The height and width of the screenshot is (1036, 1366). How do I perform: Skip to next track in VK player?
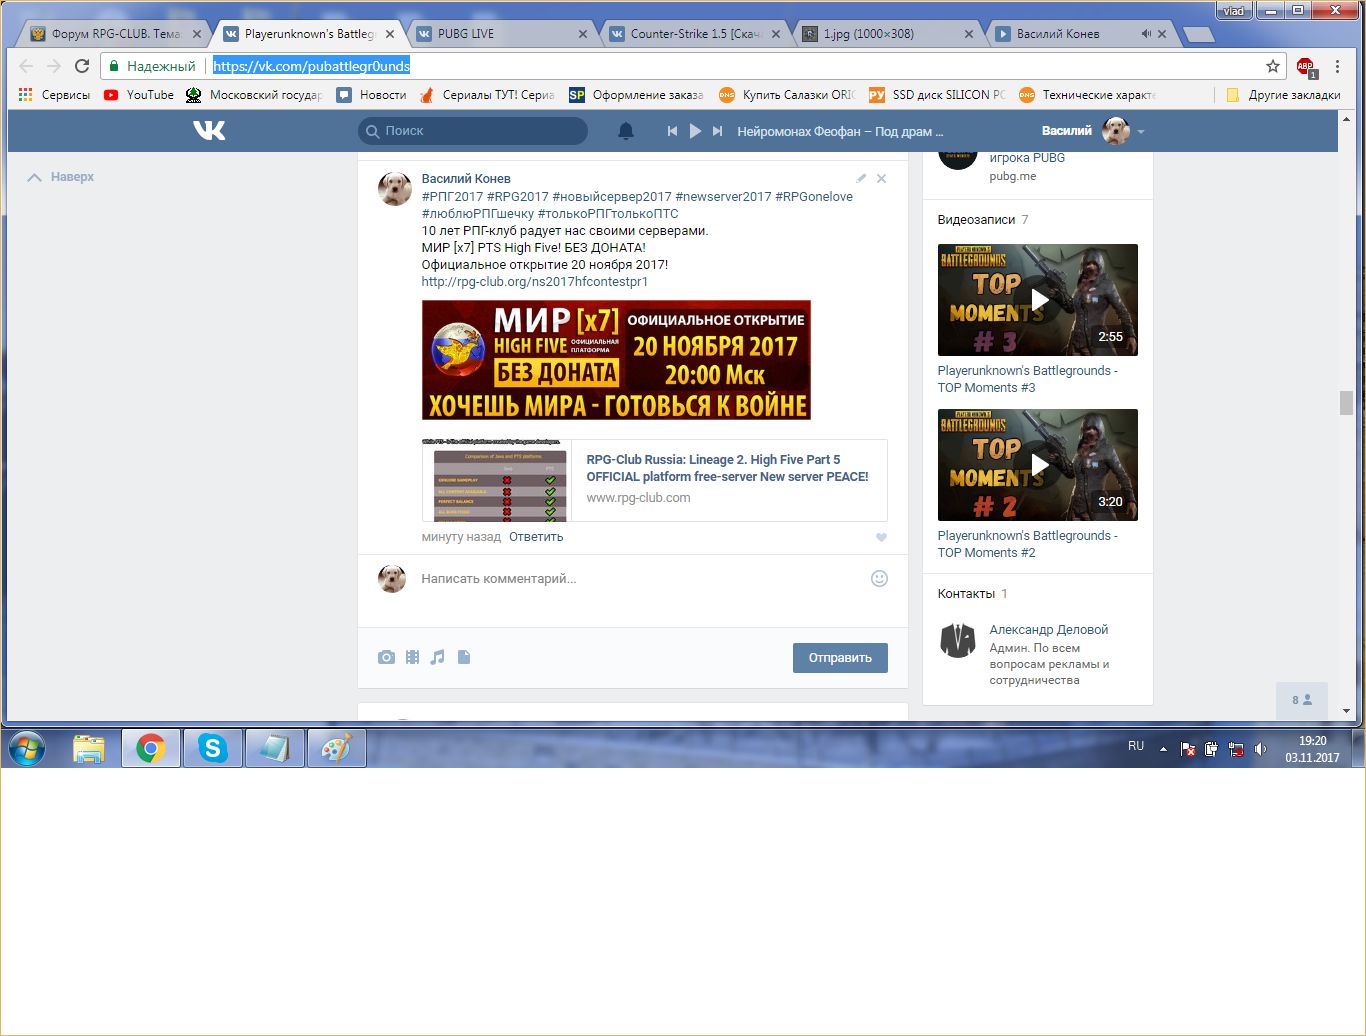click(x=717, y=131)
